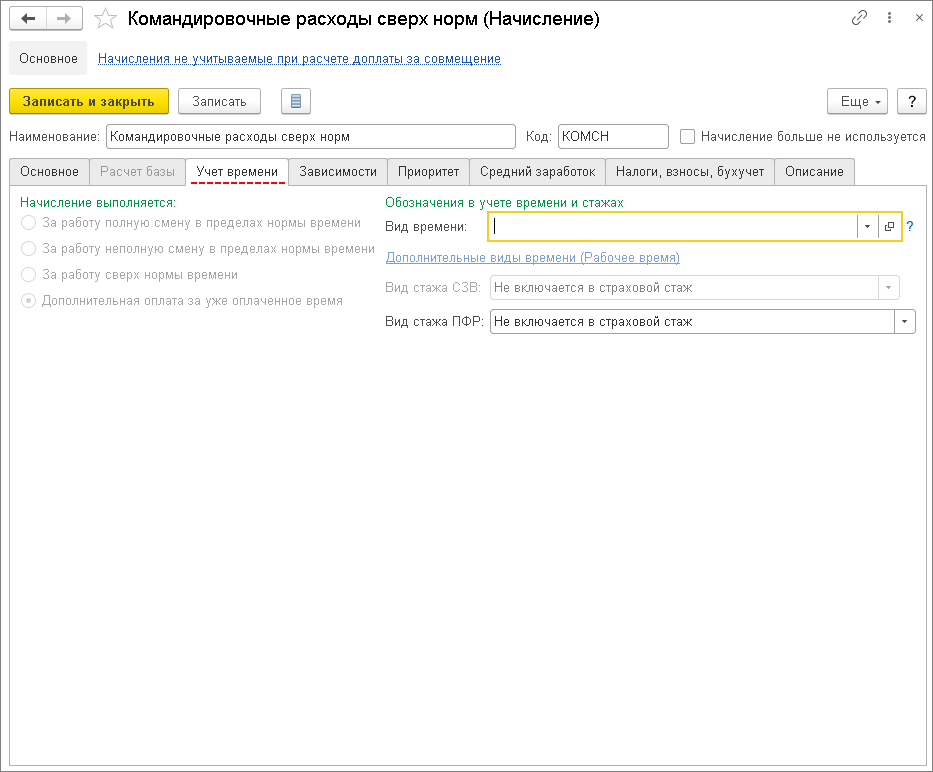This screenshot has height=772, width=933.
Task: Open Дополнительные виды времени (Рабочее время) link
Action: (533, 257)
